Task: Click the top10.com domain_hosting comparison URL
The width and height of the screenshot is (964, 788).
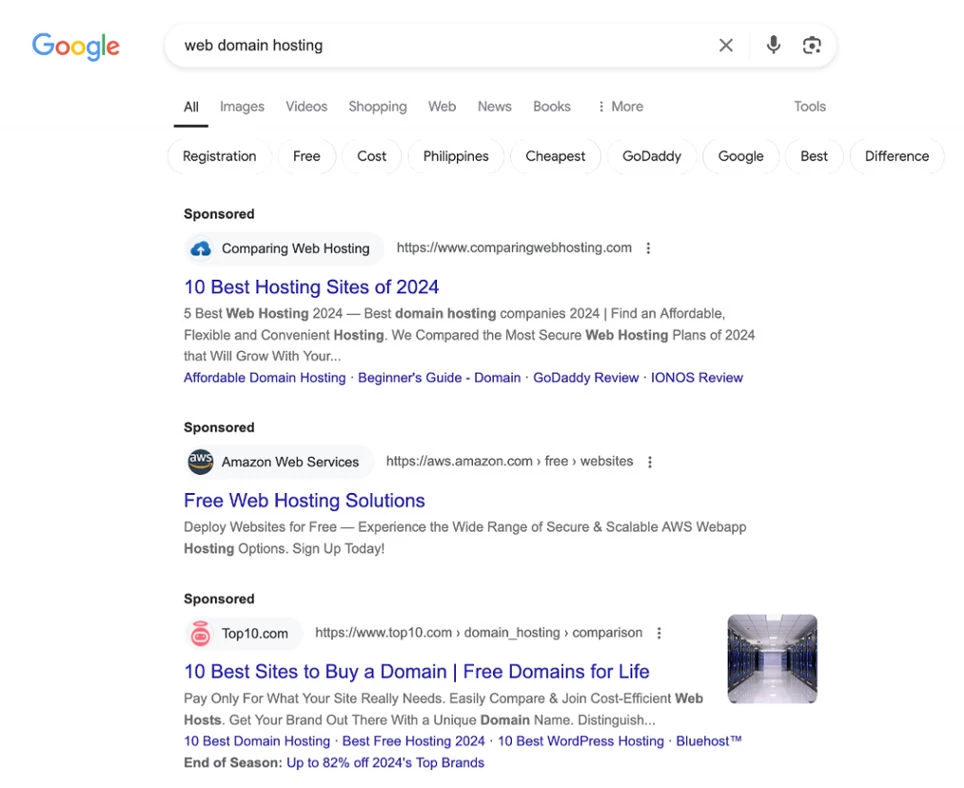Action: [479, 632]
